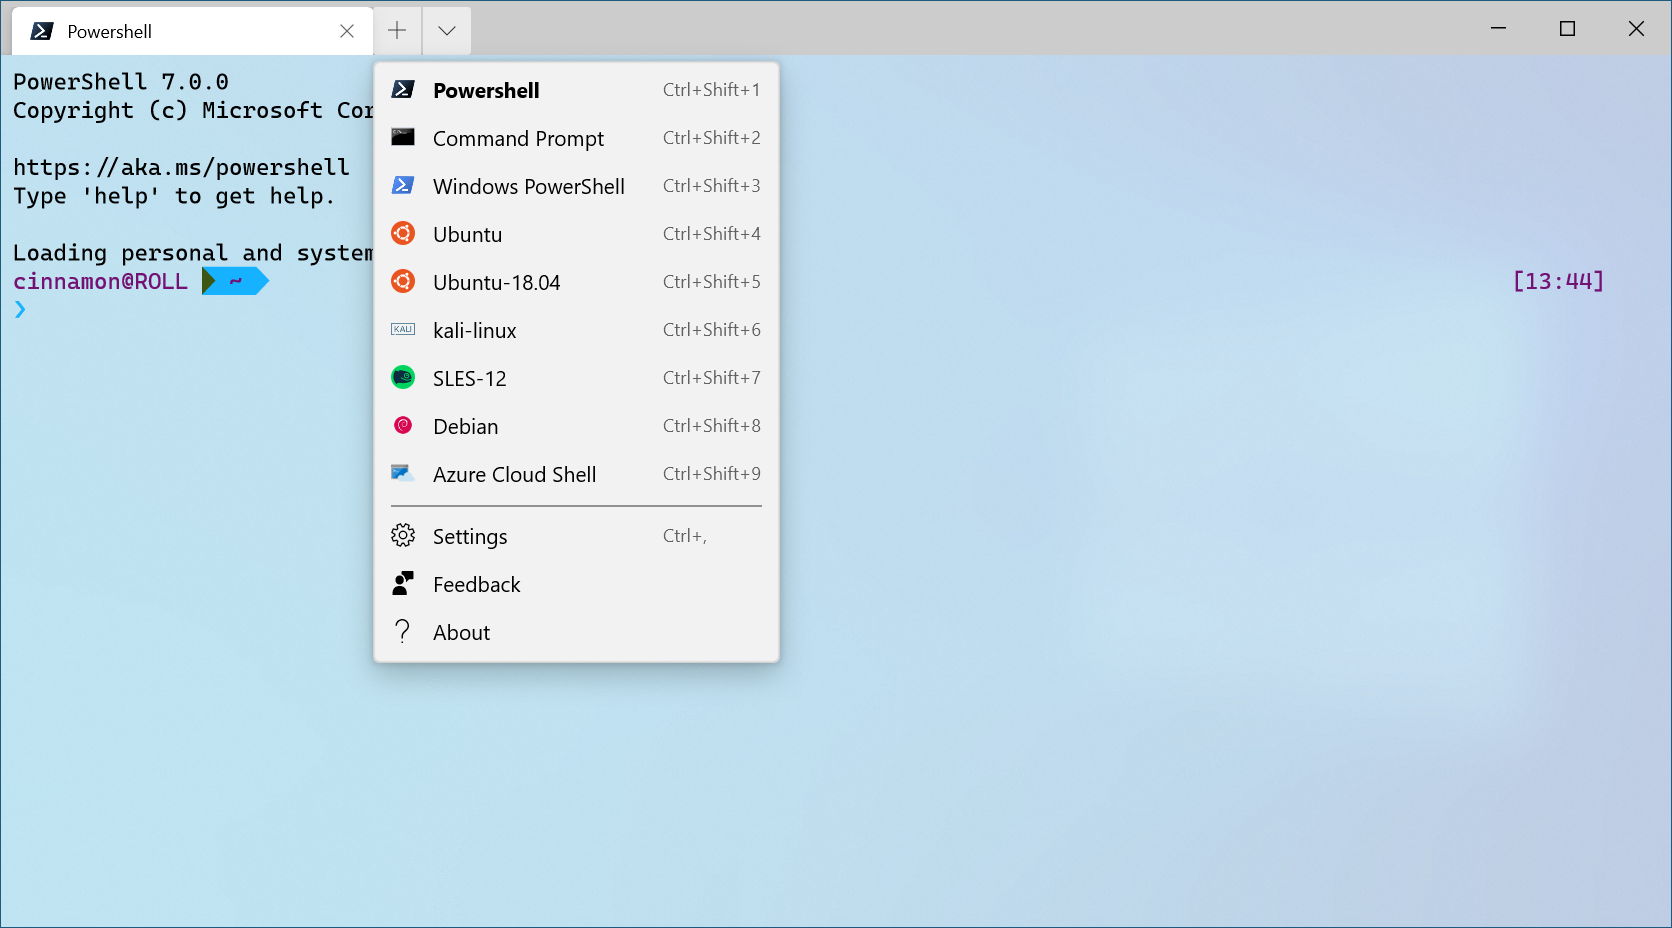
Task: Click the Feedback people icon
Action: (403, 583)
